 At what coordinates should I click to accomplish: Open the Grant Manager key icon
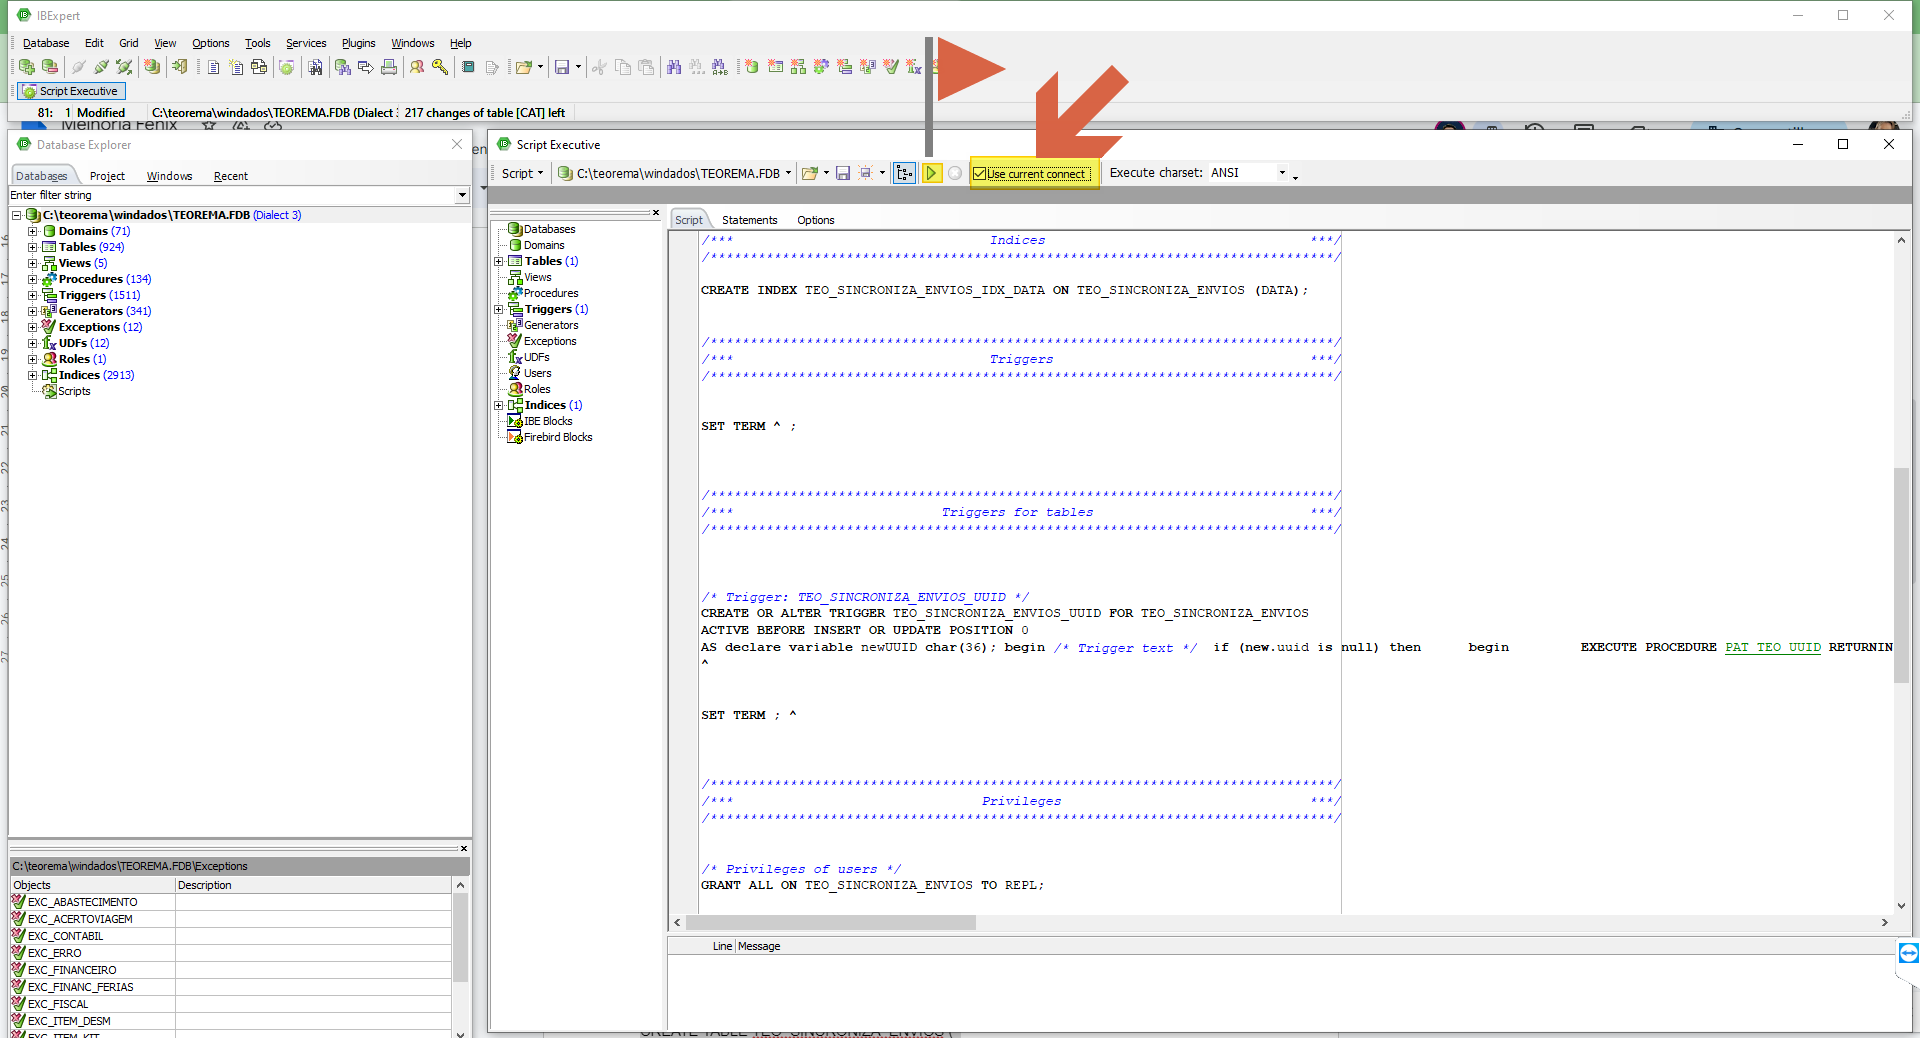coord(440,67)
